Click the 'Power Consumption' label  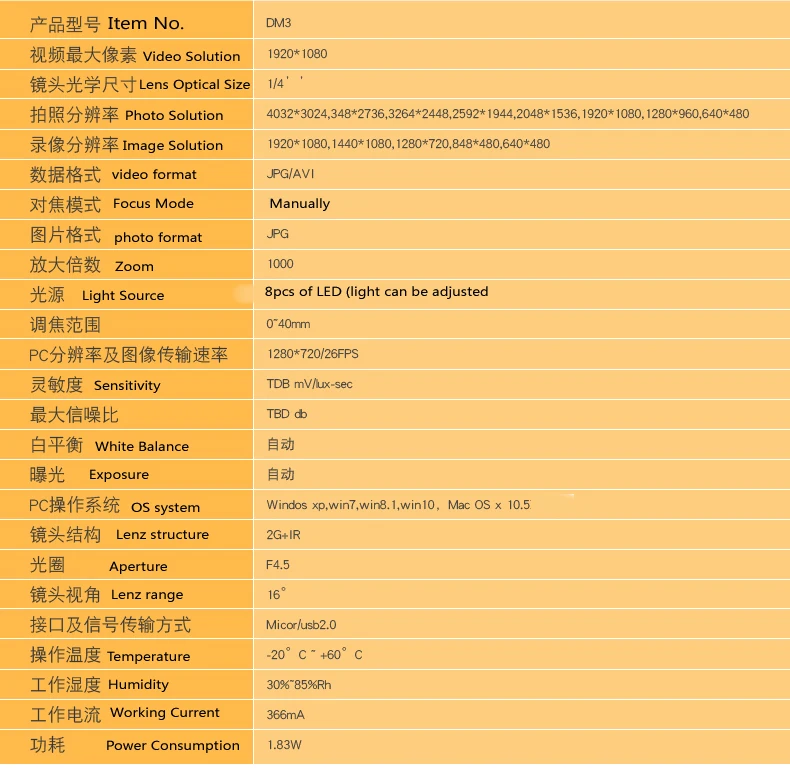pyautogui.click(x=173, y=746)
